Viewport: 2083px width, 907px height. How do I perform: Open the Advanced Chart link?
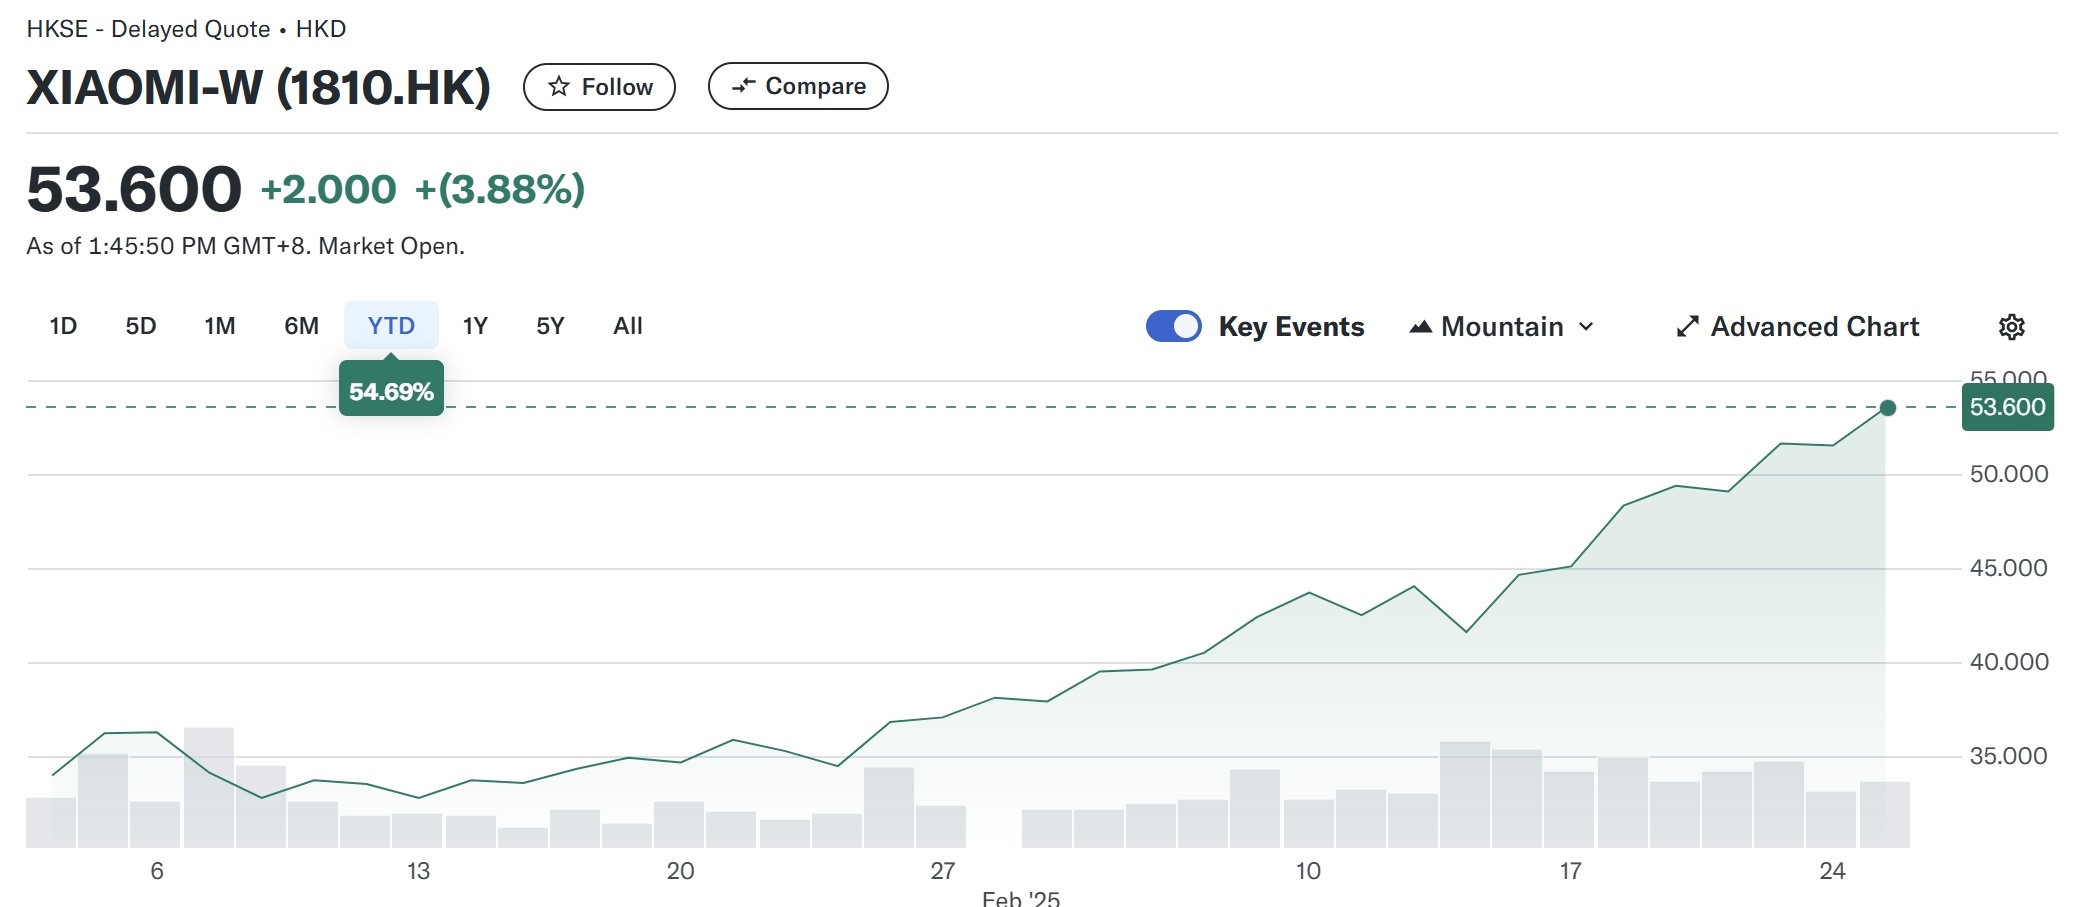pyautogui.click(x=1814, y=327)
